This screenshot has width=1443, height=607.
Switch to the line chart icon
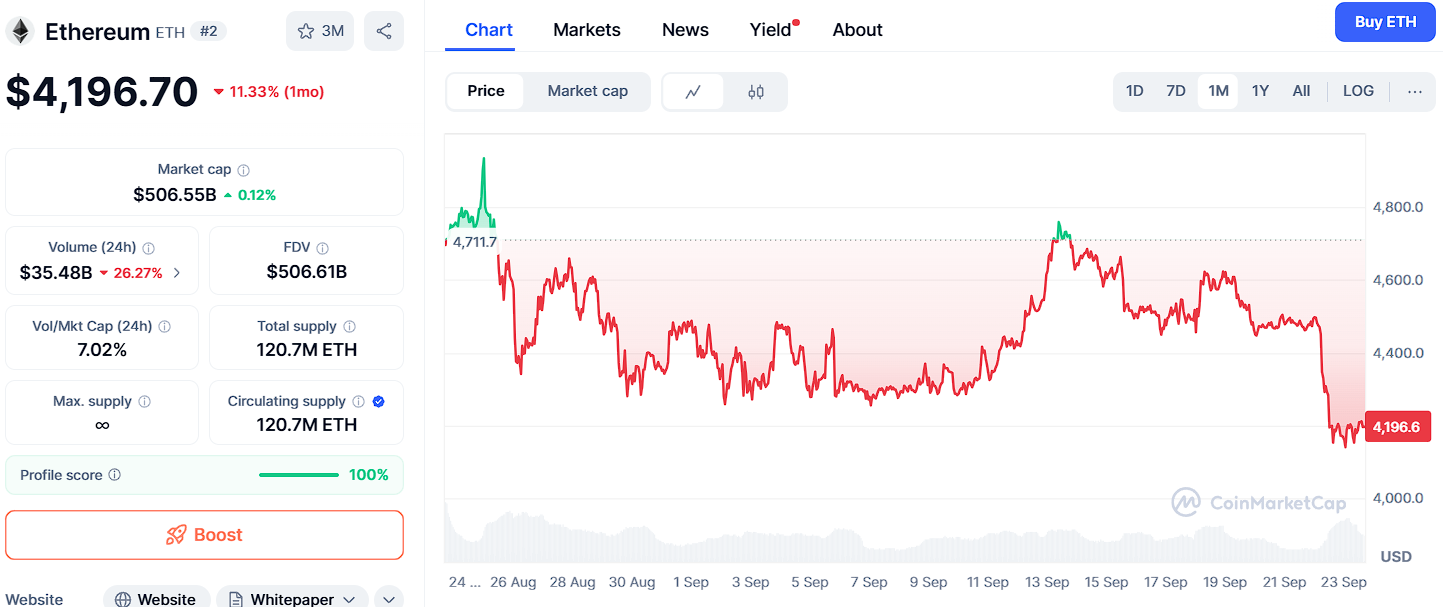693,92
